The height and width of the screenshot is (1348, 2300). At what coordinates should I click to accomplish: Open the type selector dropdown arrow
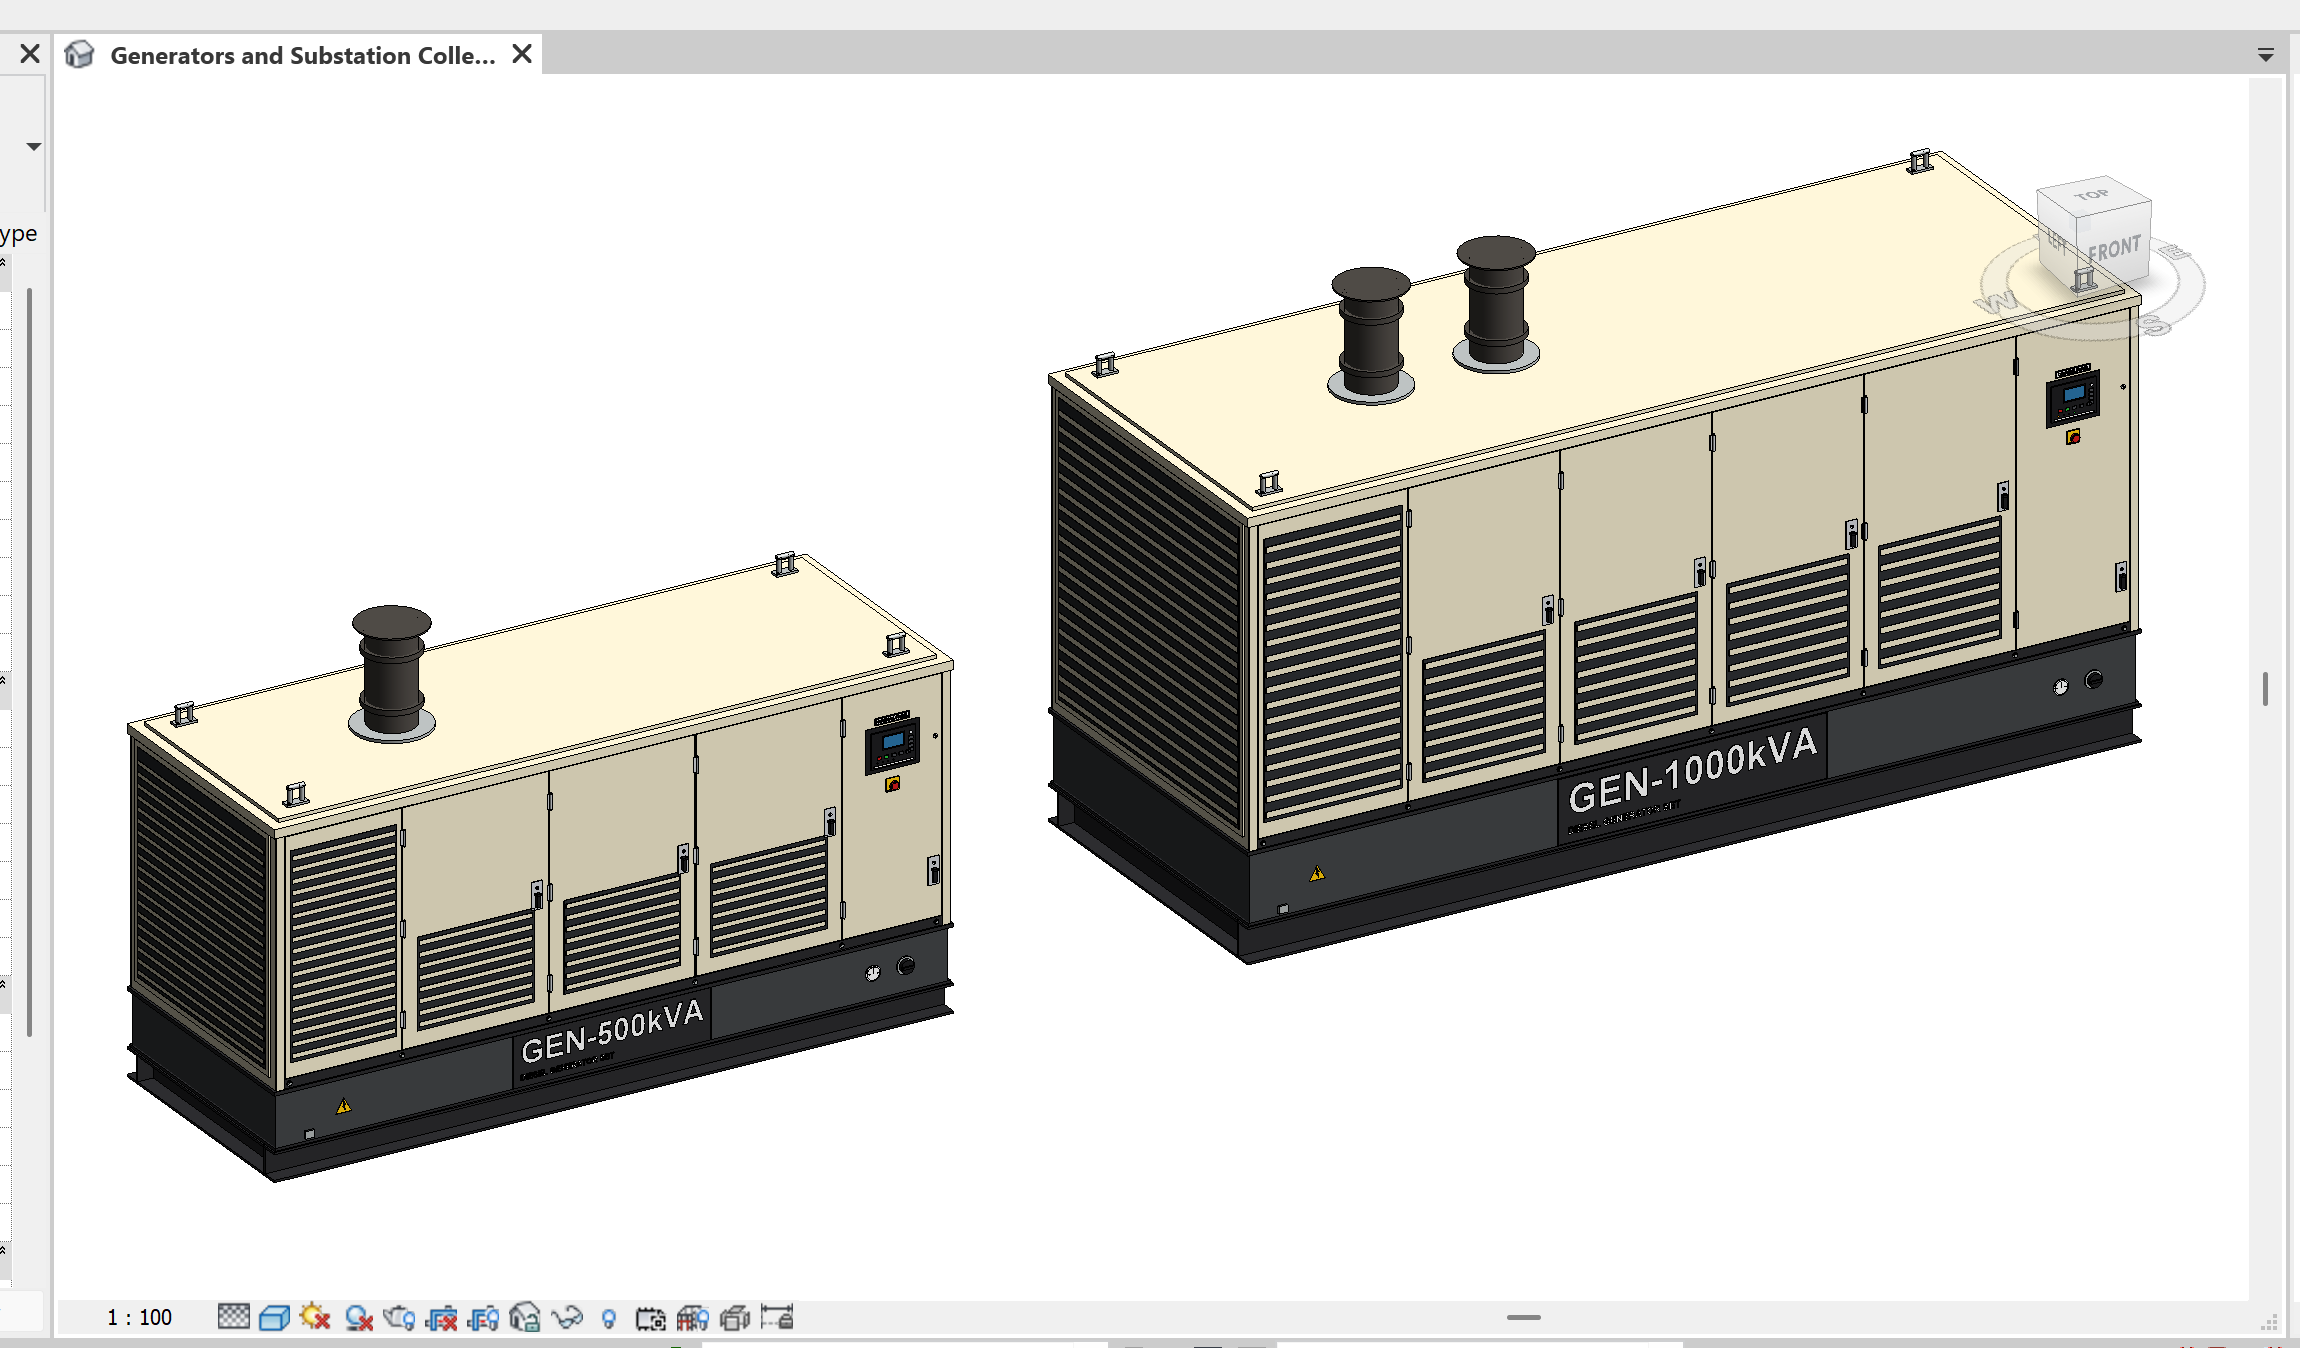tap(34, 147)
